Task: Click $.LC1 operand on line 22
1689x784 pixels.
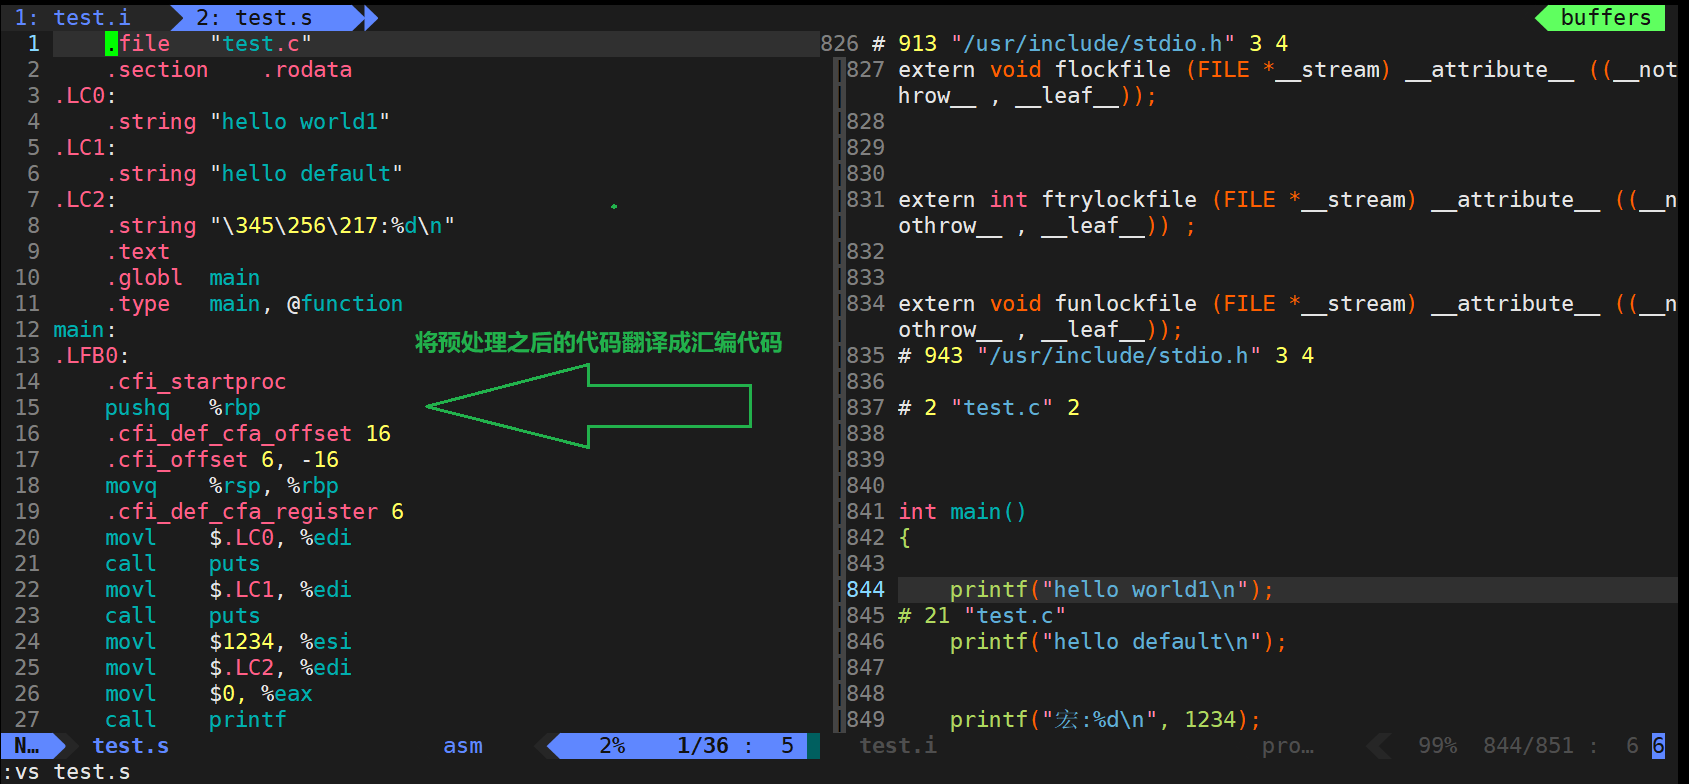Action: click(242, 589)
